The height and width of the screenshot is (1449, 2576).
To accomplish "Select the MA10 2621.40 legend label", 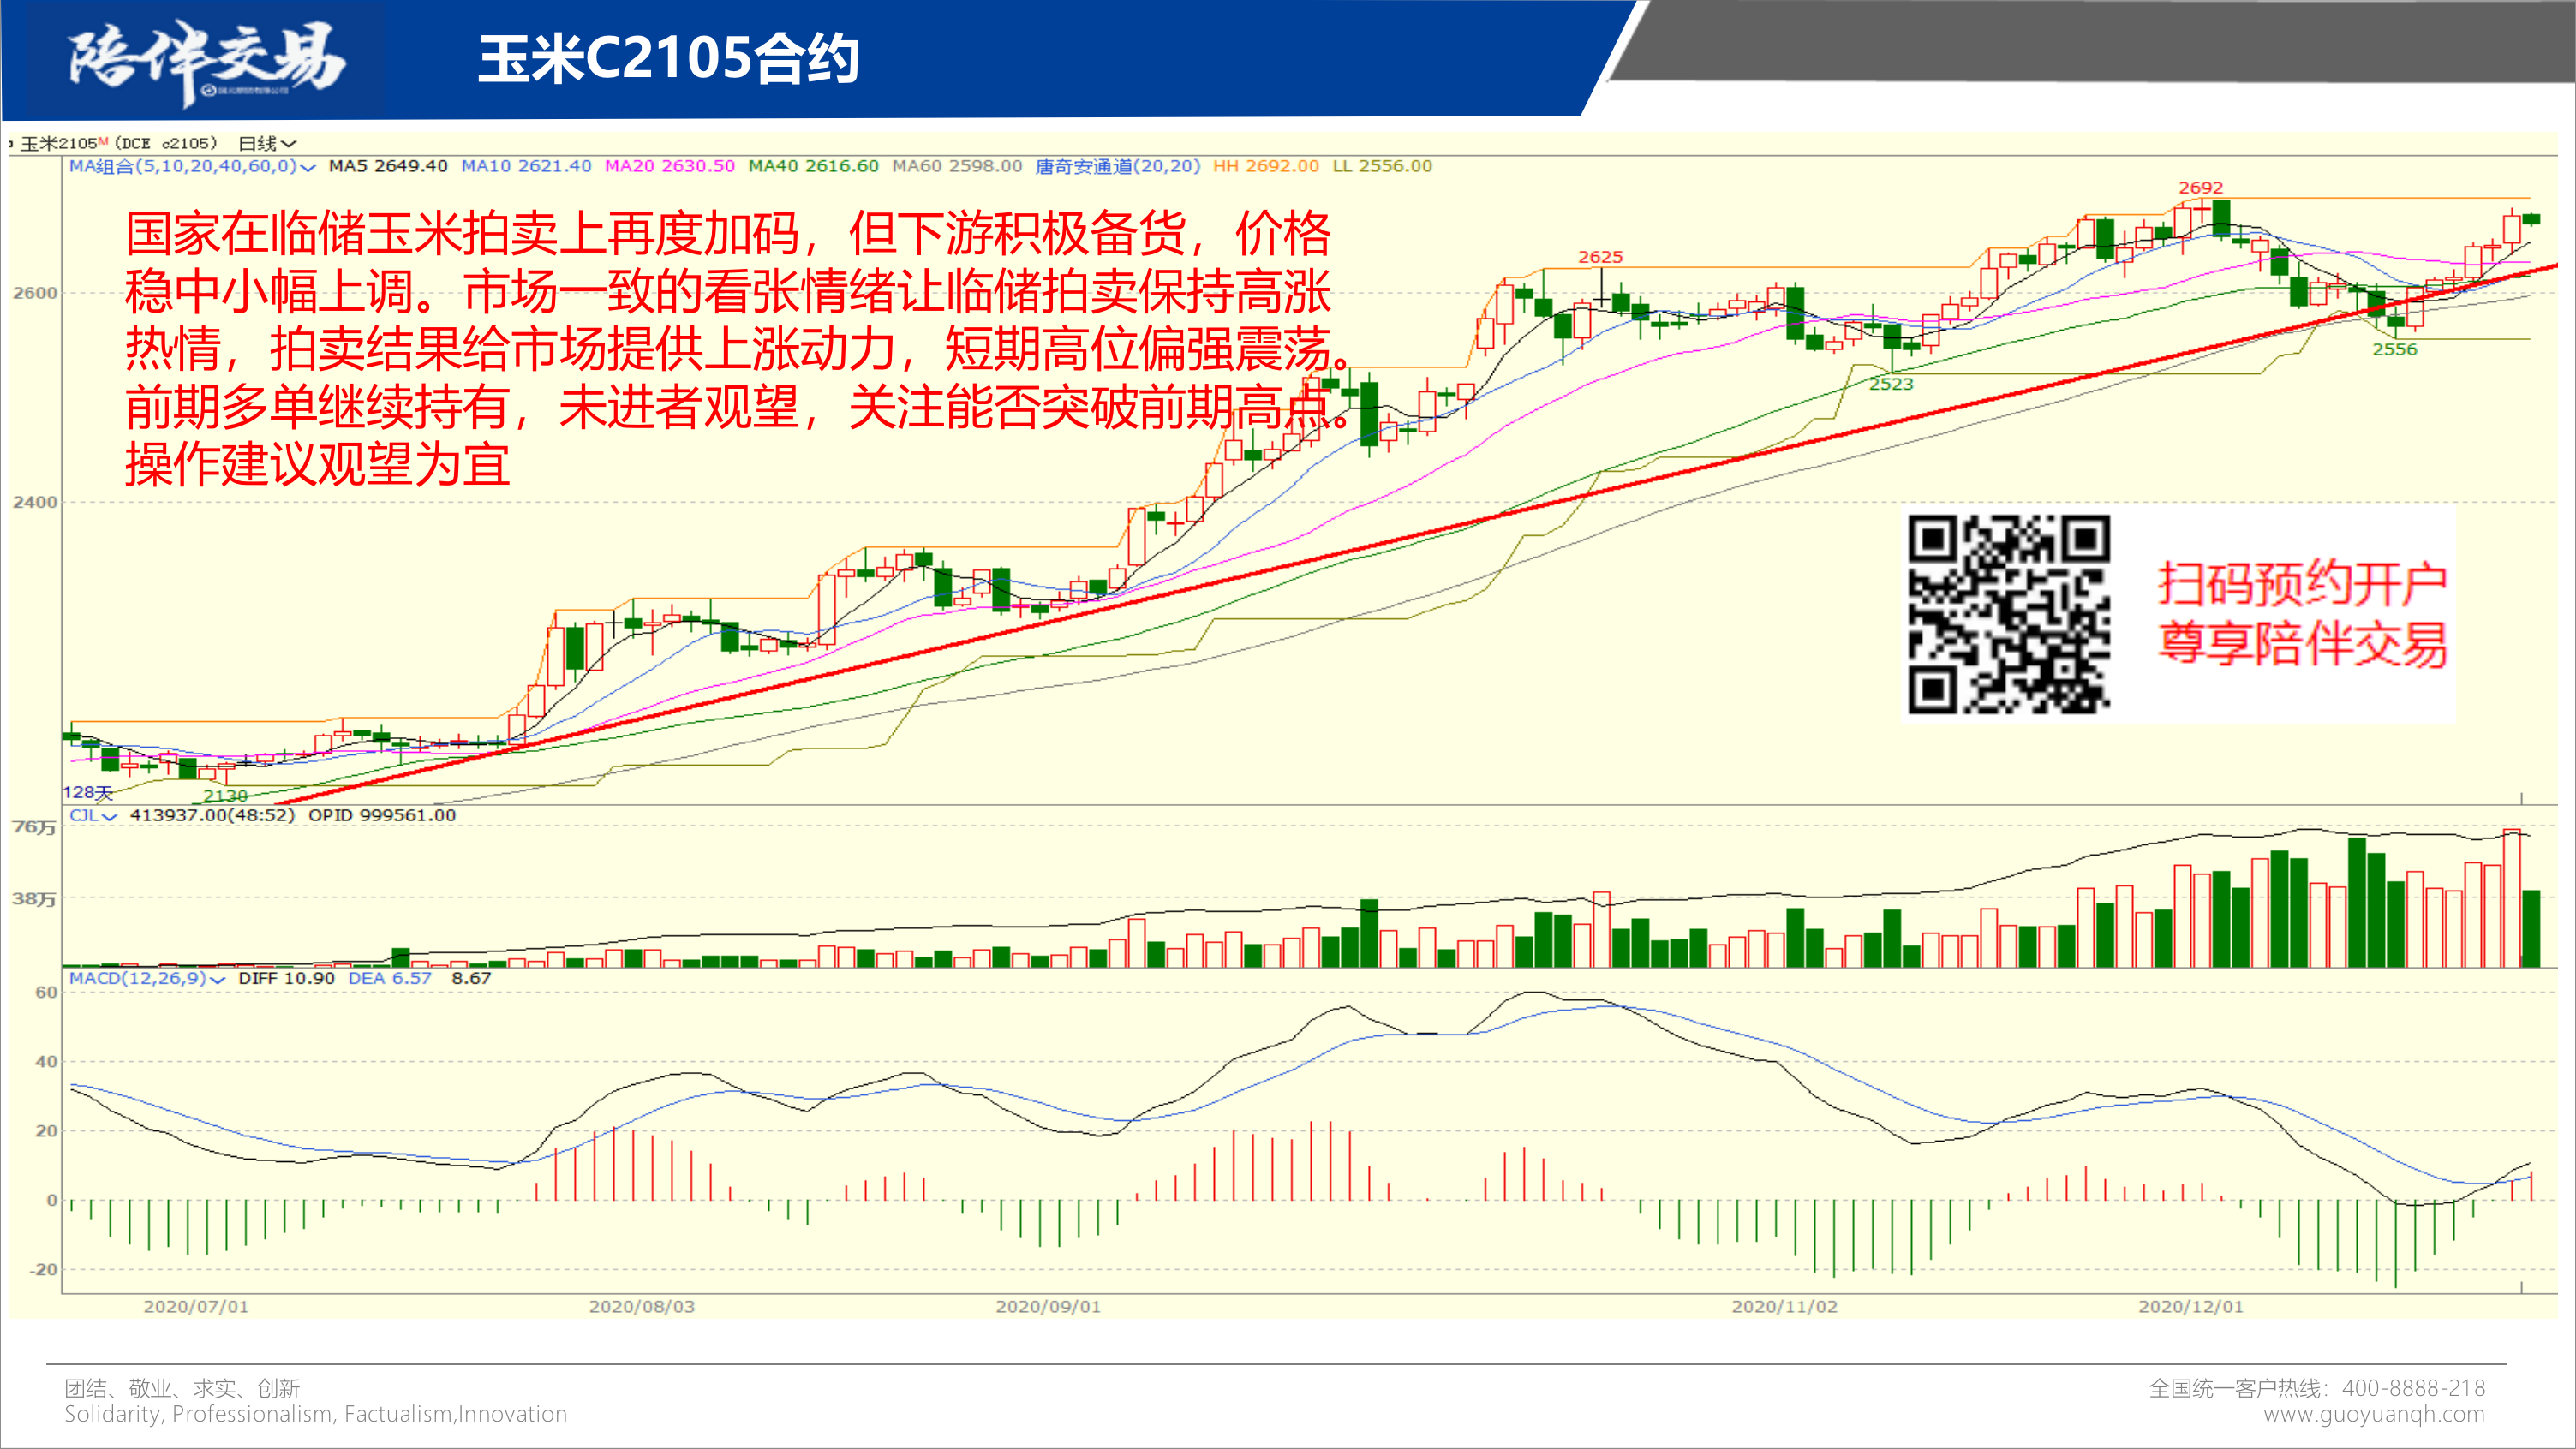I will tap(526, 166).
